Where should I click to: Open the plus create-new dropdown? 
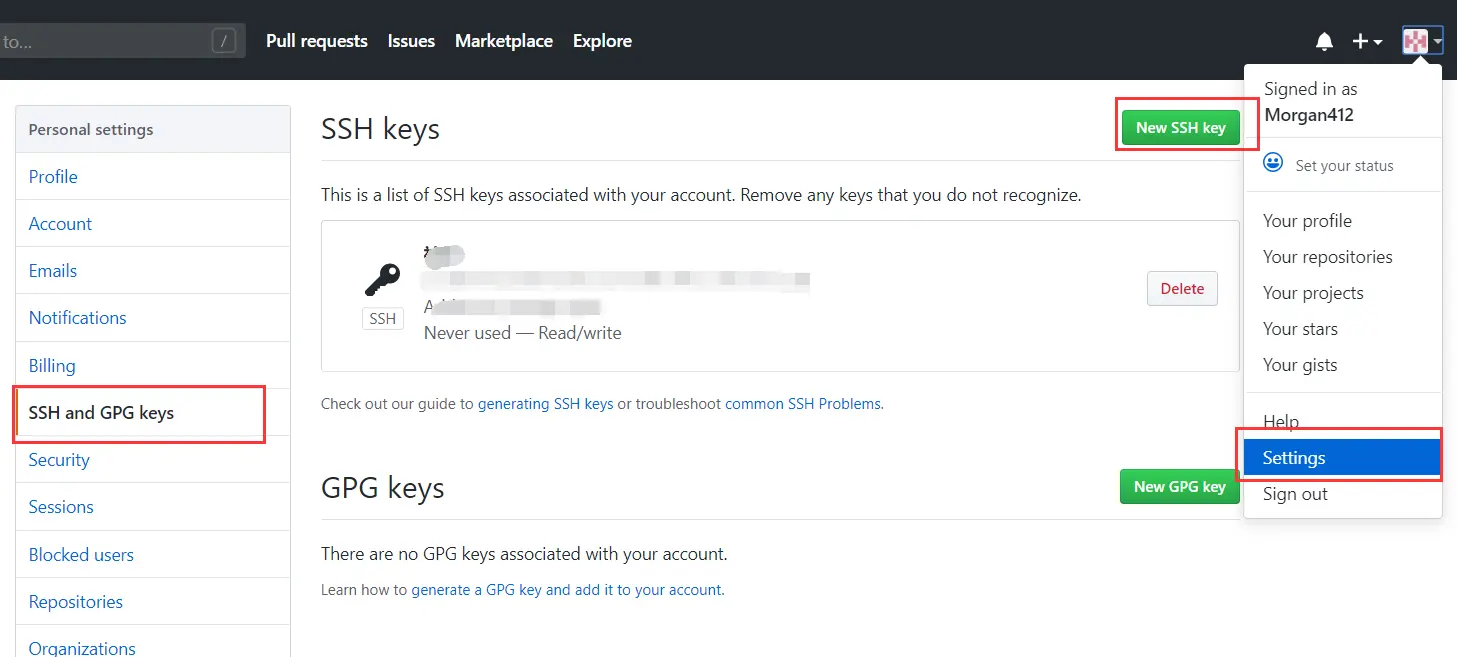point(1366,41)
